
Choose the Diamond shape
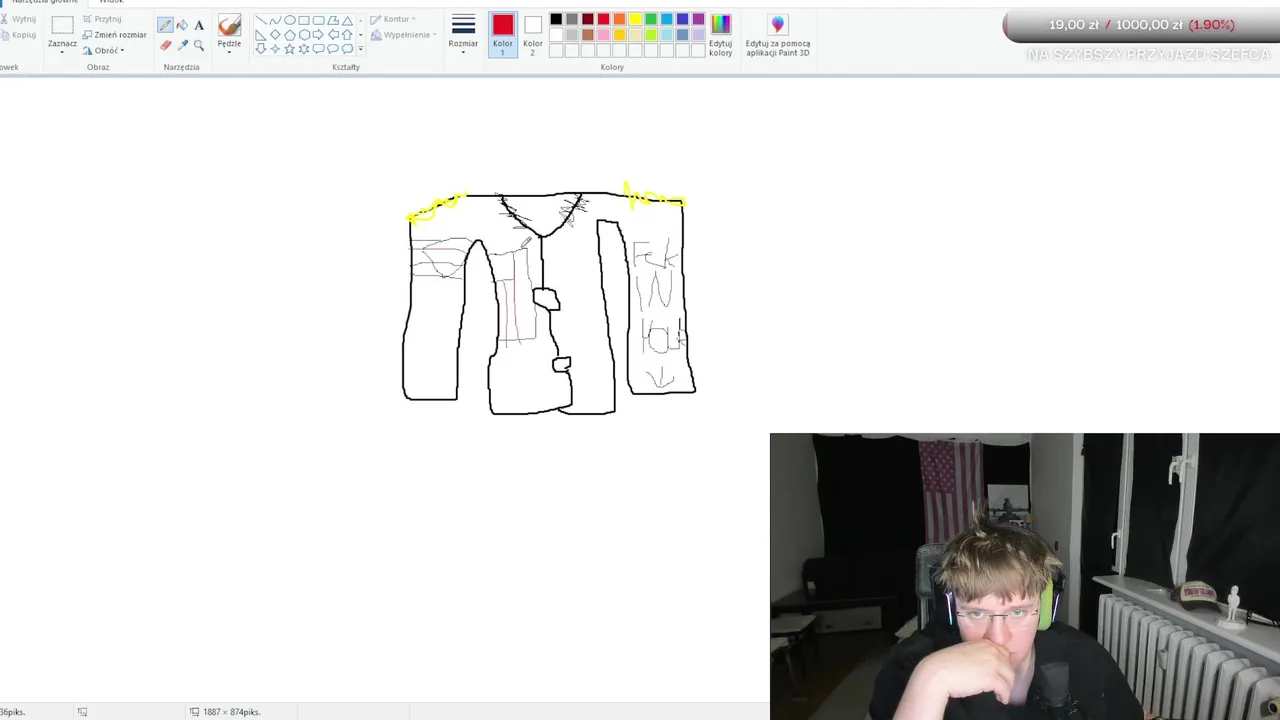275,35
